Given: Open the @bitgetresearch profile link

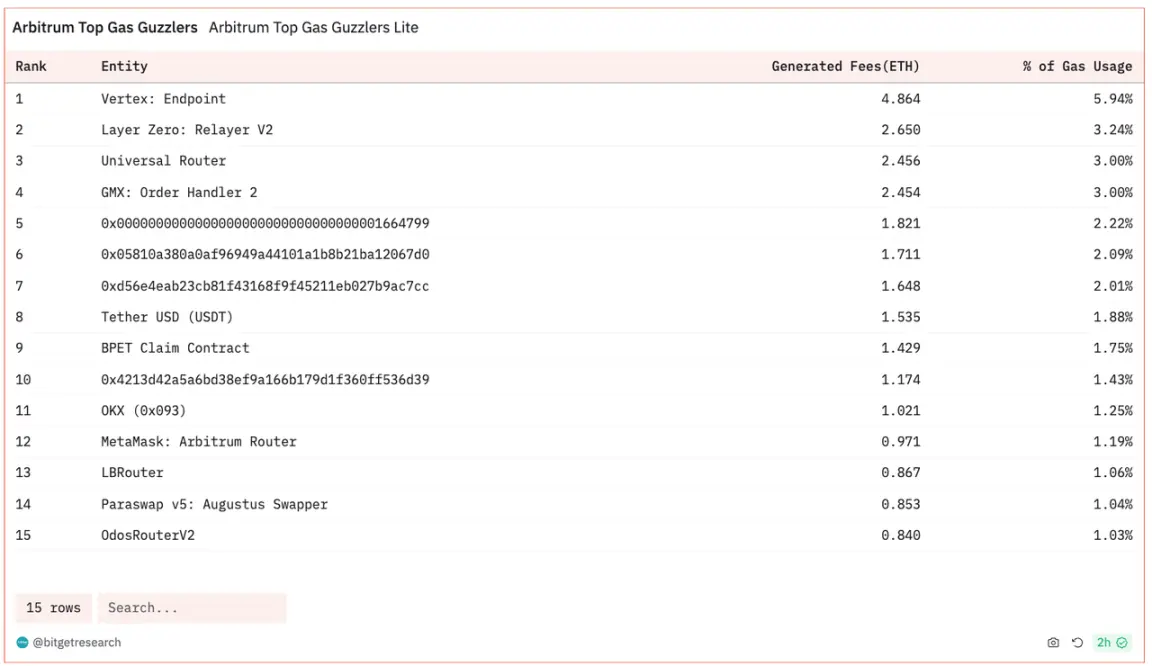Looking at the screenshot, I should point(76,642).
